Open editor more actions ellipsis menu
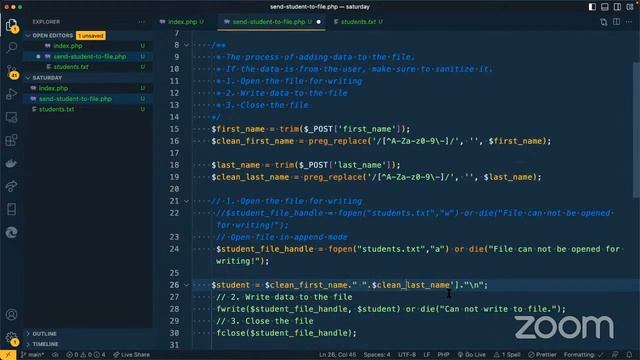This screenshot has height=360, width=640. pos(629,22)
